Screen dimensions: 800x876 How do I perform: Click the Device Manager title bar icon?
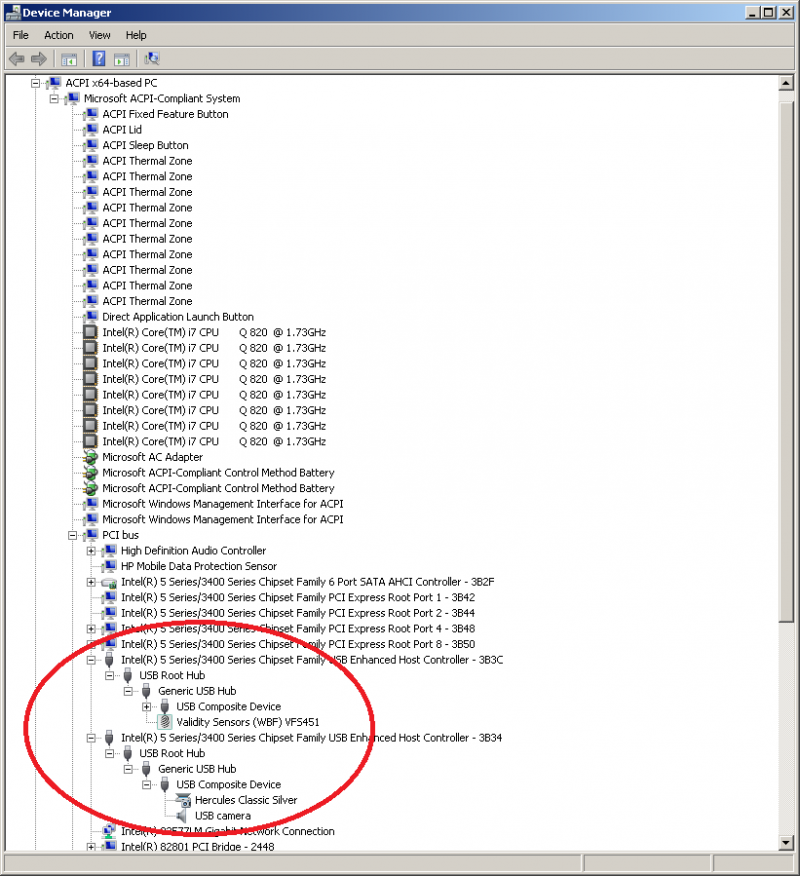click(12, 12)
